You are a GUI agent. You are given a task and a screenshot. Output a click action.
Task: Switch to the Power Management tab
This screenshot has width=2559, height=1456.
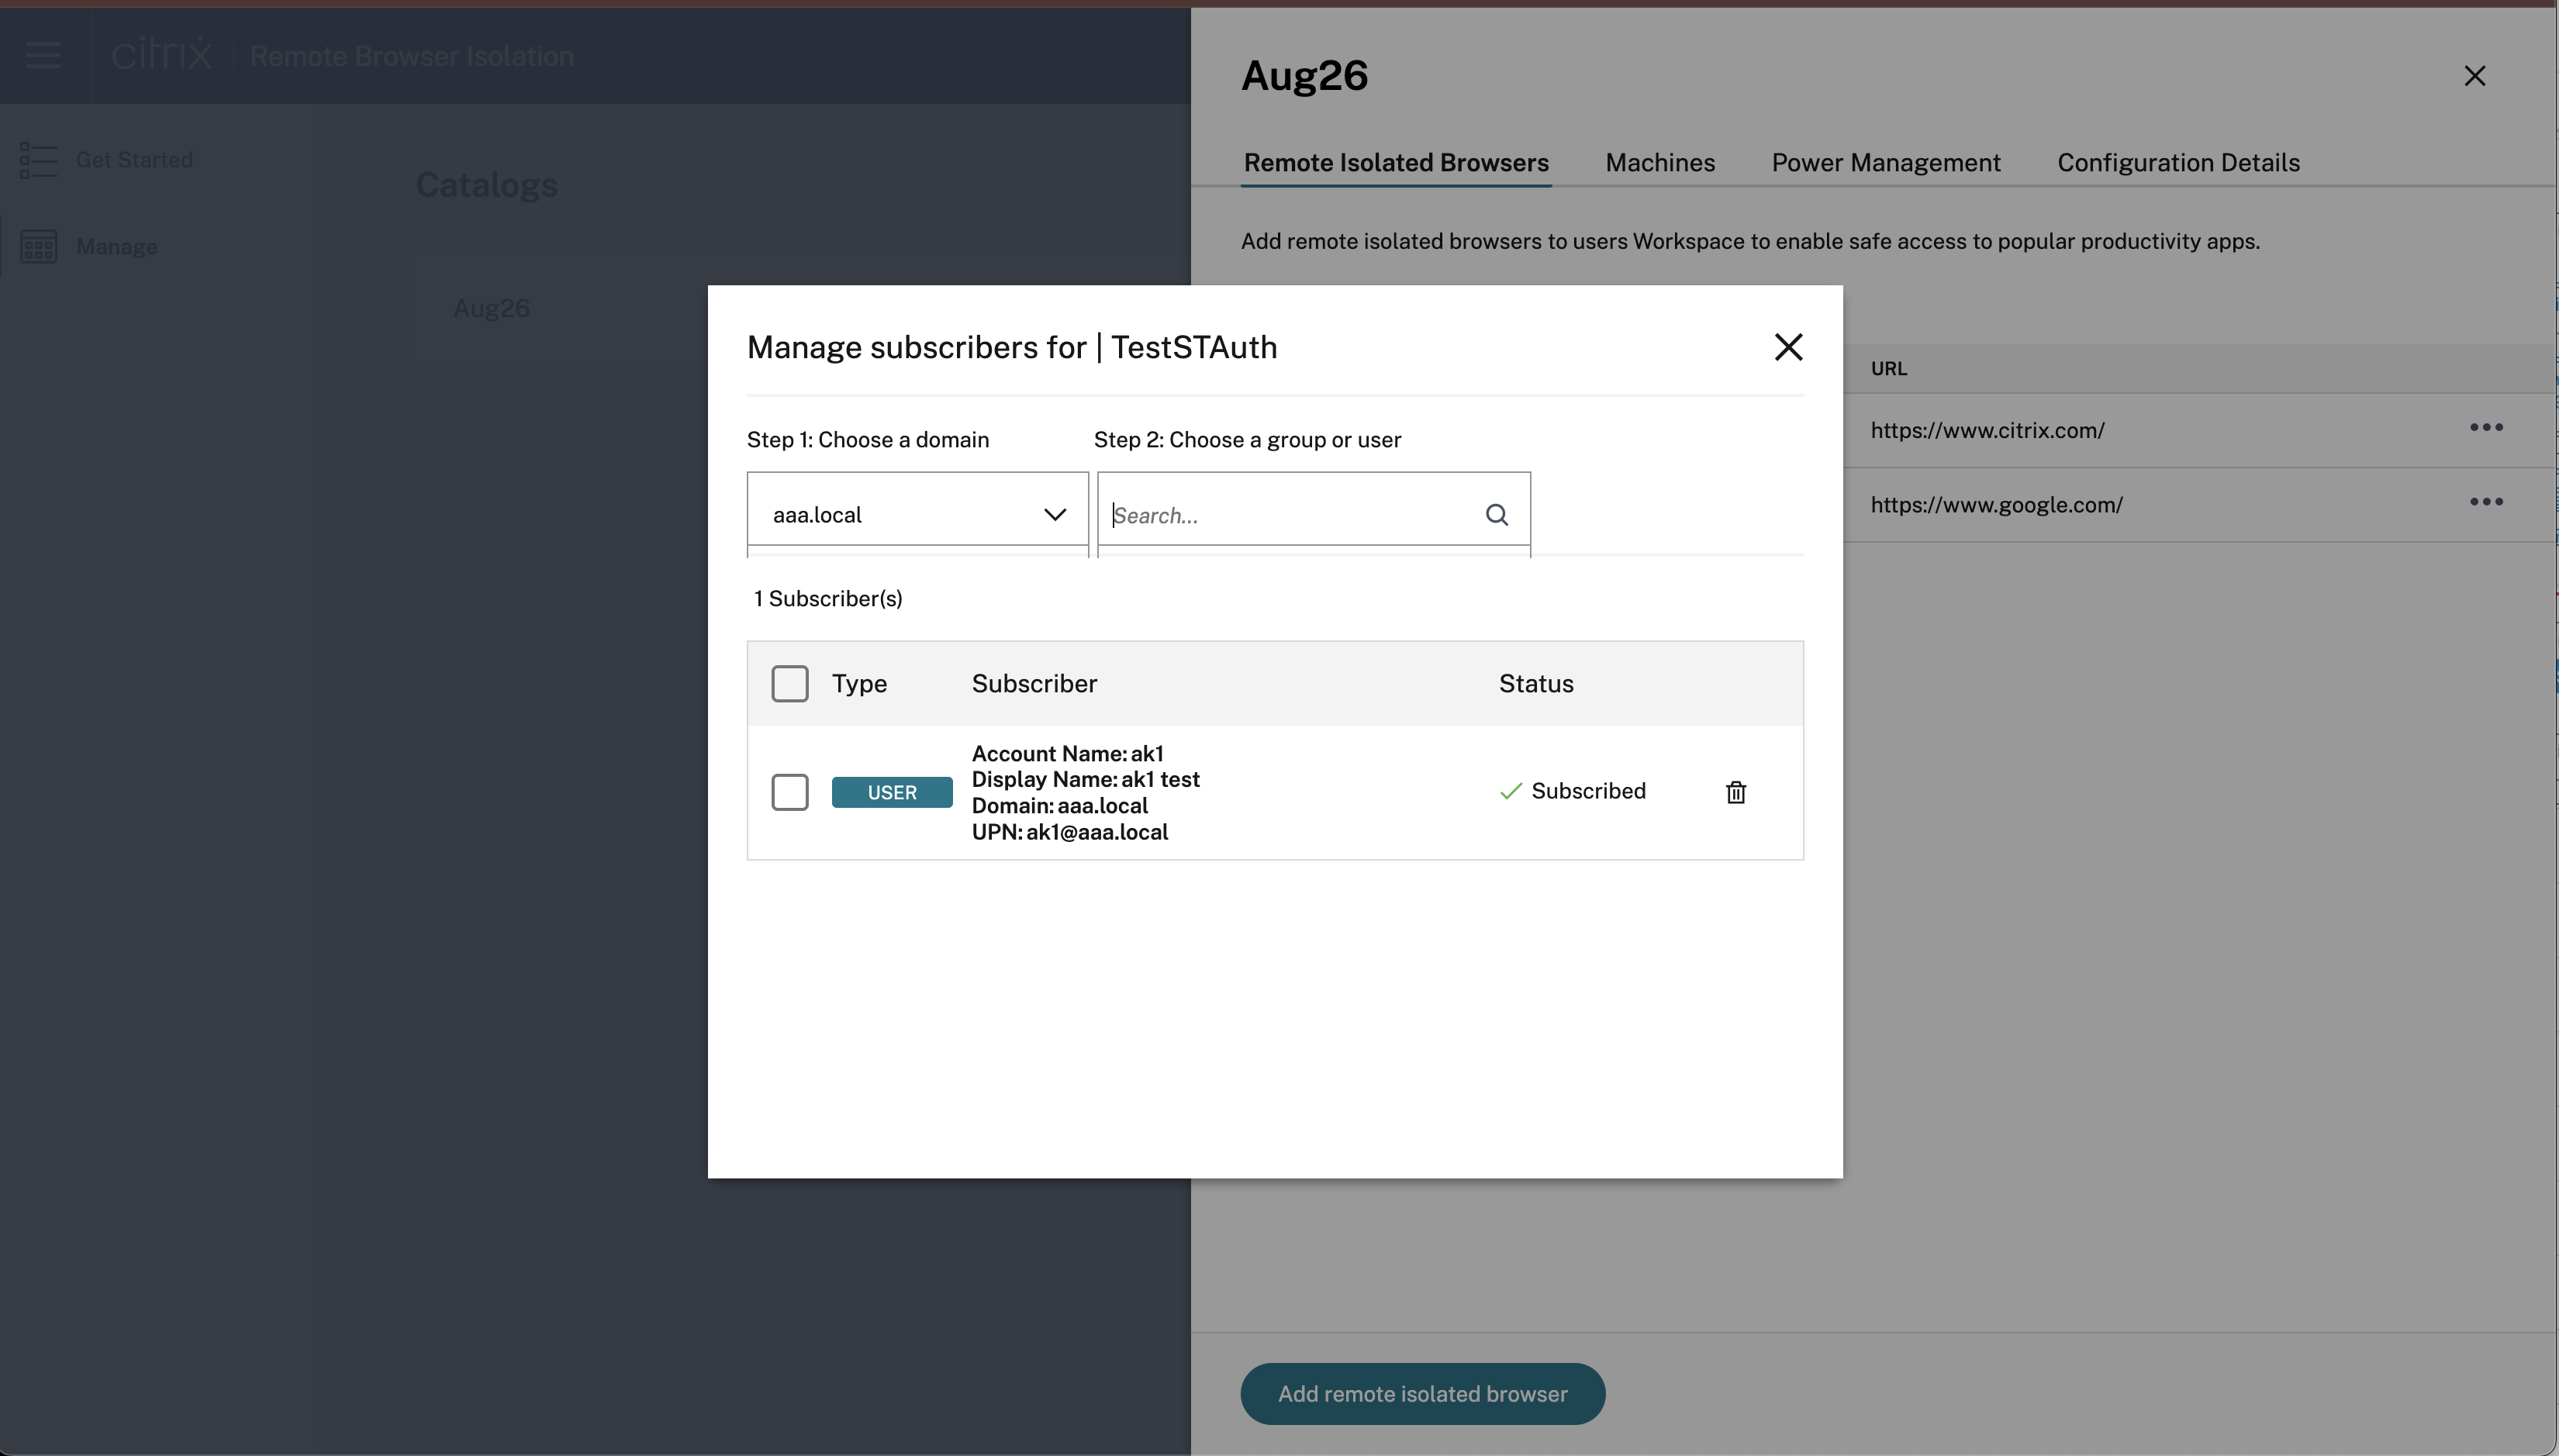tap(1886, 161)
